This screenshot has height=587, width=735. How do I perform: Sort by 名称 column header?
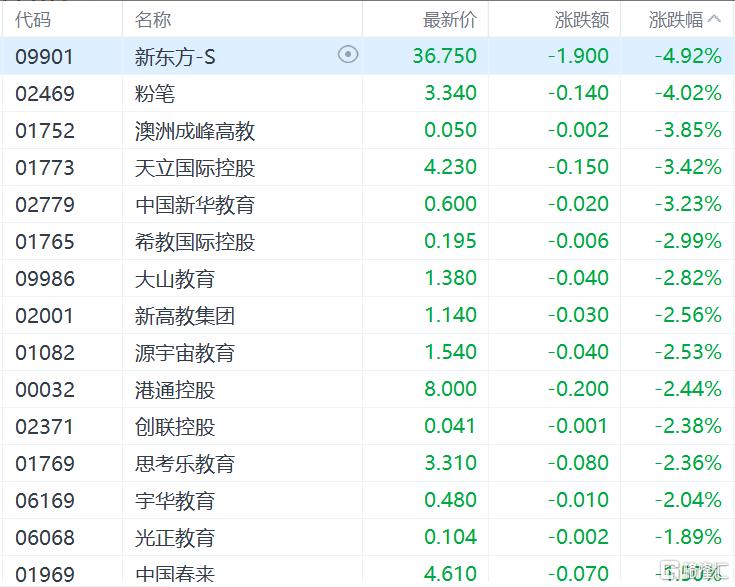click(x=153, y=20)
